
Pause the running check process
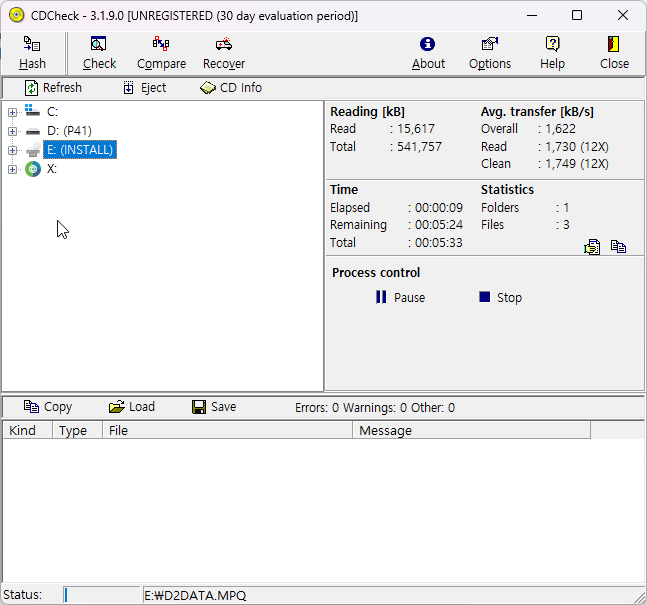[x=400, y=297]
